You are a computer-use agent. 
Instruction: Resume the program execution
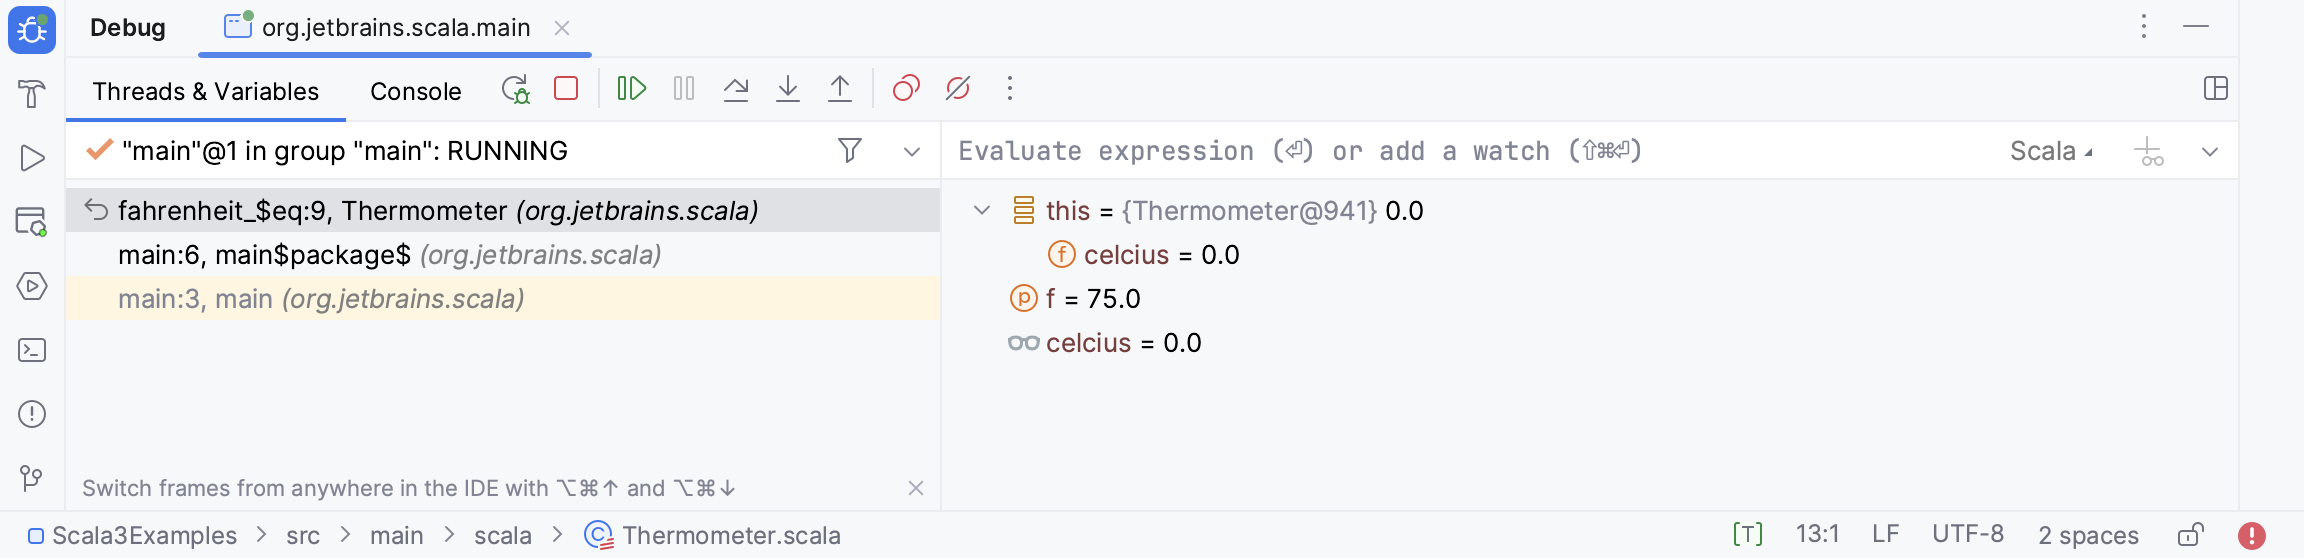[631, 89]
